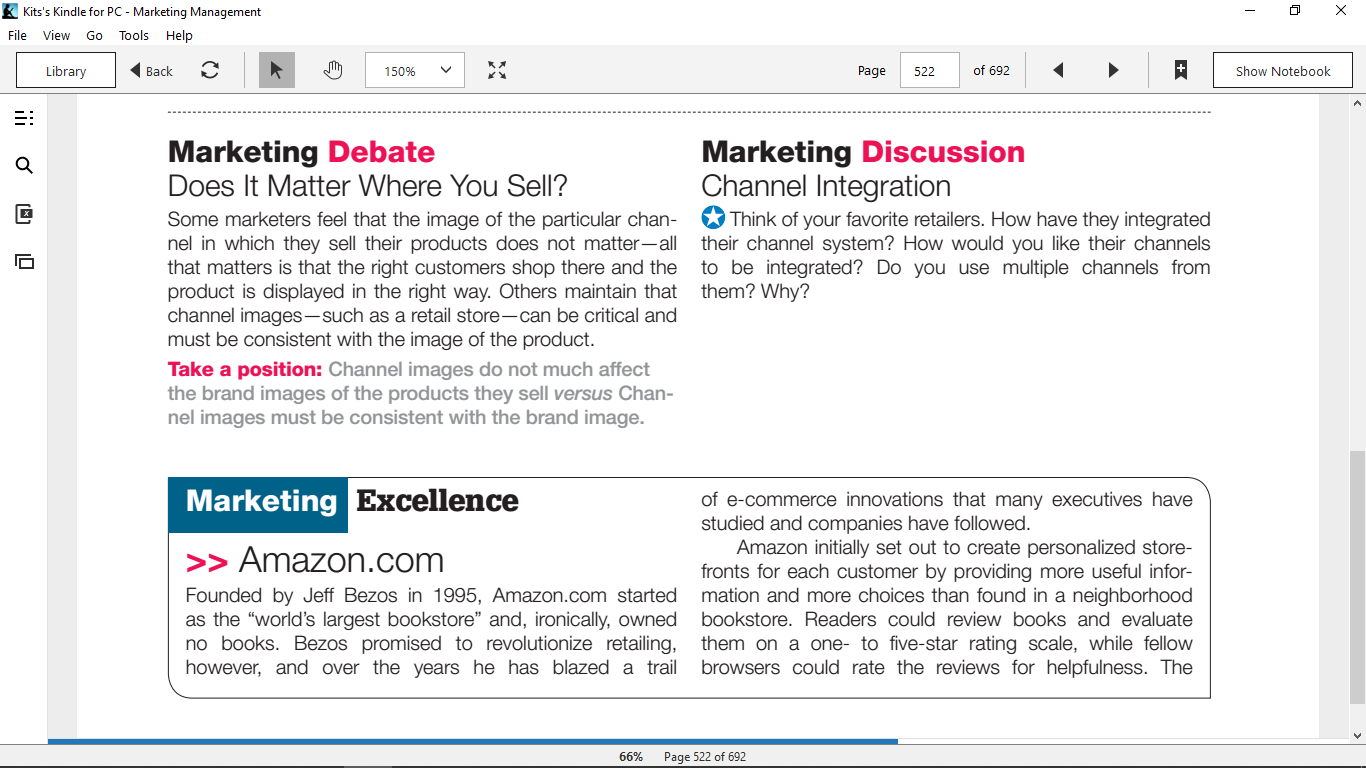Open the Tools menu

(x=134, y=35)
